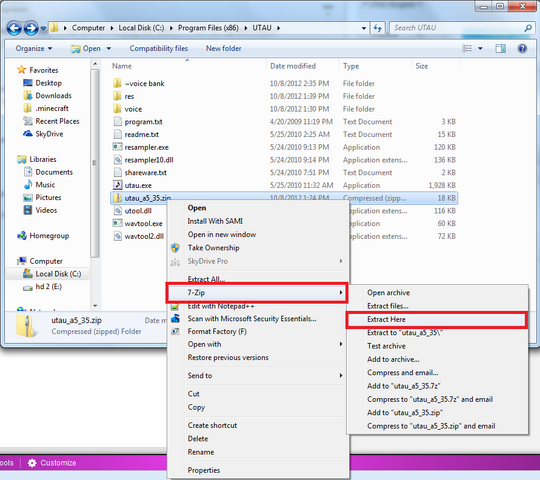Choose Delete from context menu
The image size is (540, 480).
198,439
